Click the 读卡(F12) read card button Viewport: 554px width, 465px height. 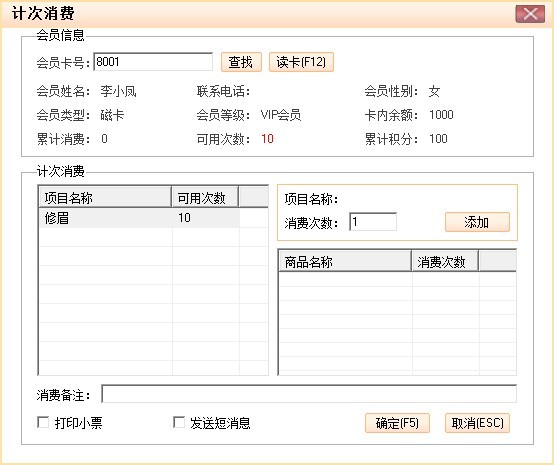click(x=301, y=62)
